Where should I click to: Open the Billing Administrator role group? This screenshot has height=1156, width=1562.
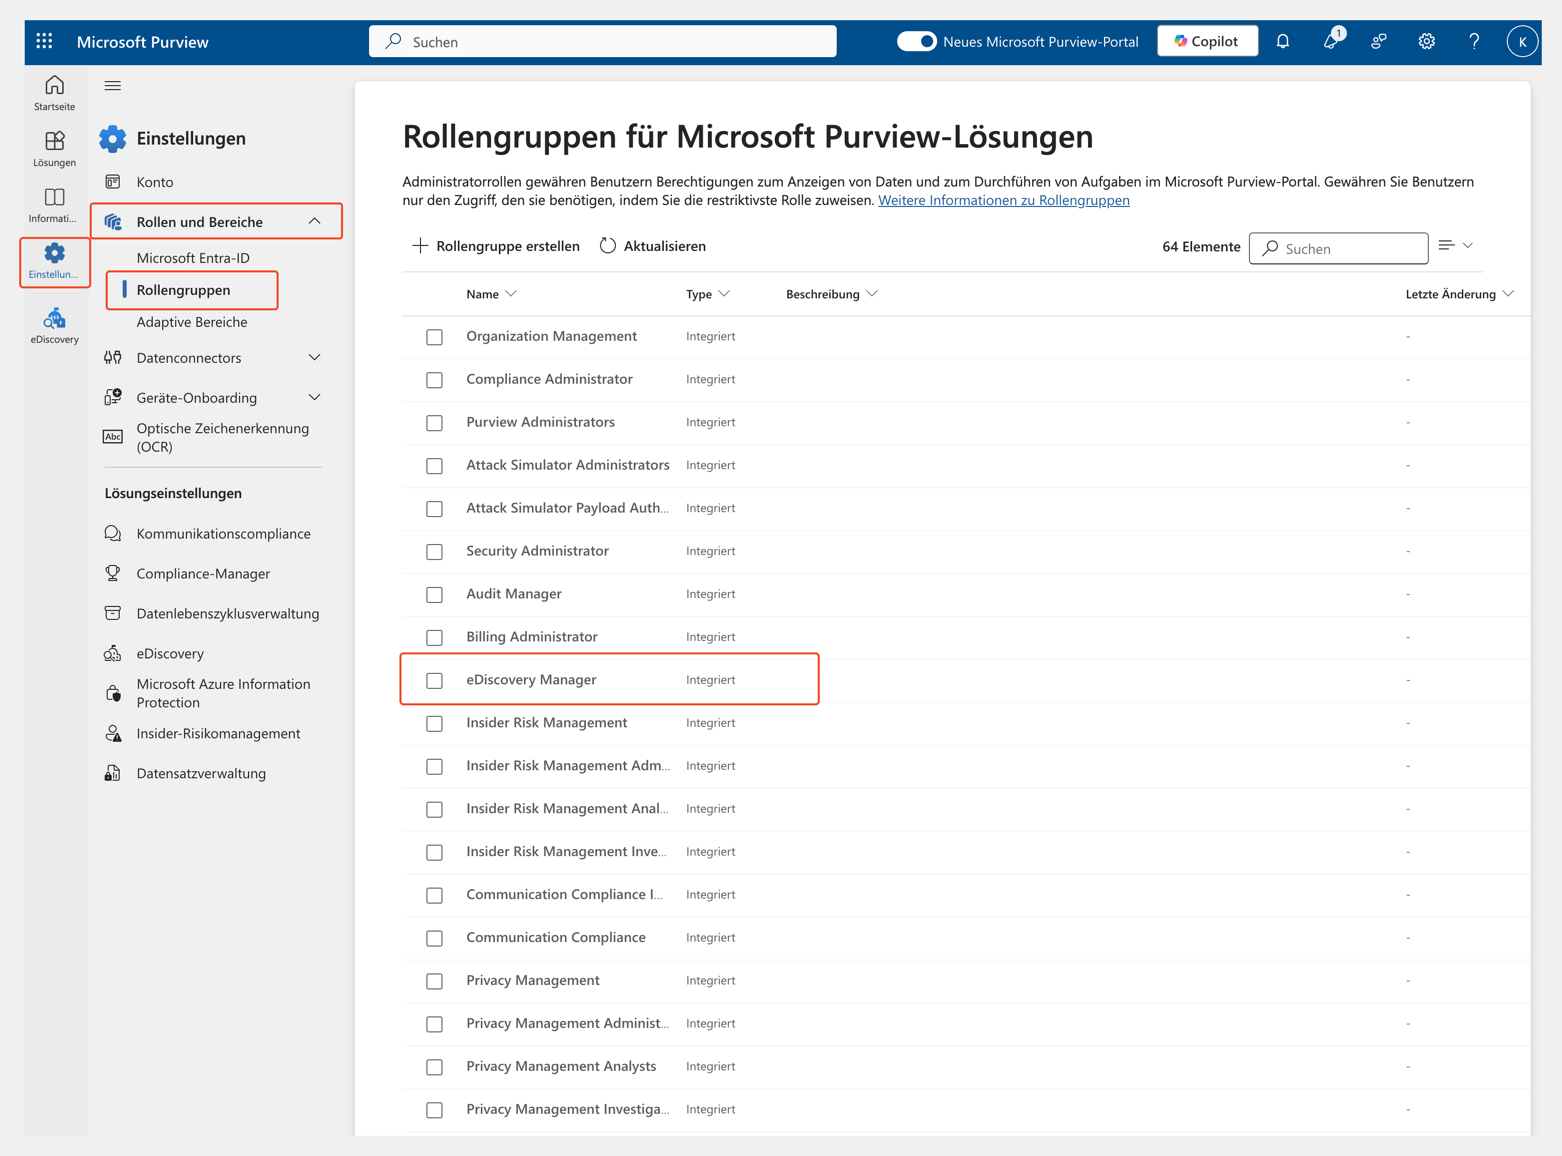pyautogui.click(x=532, y=637)
